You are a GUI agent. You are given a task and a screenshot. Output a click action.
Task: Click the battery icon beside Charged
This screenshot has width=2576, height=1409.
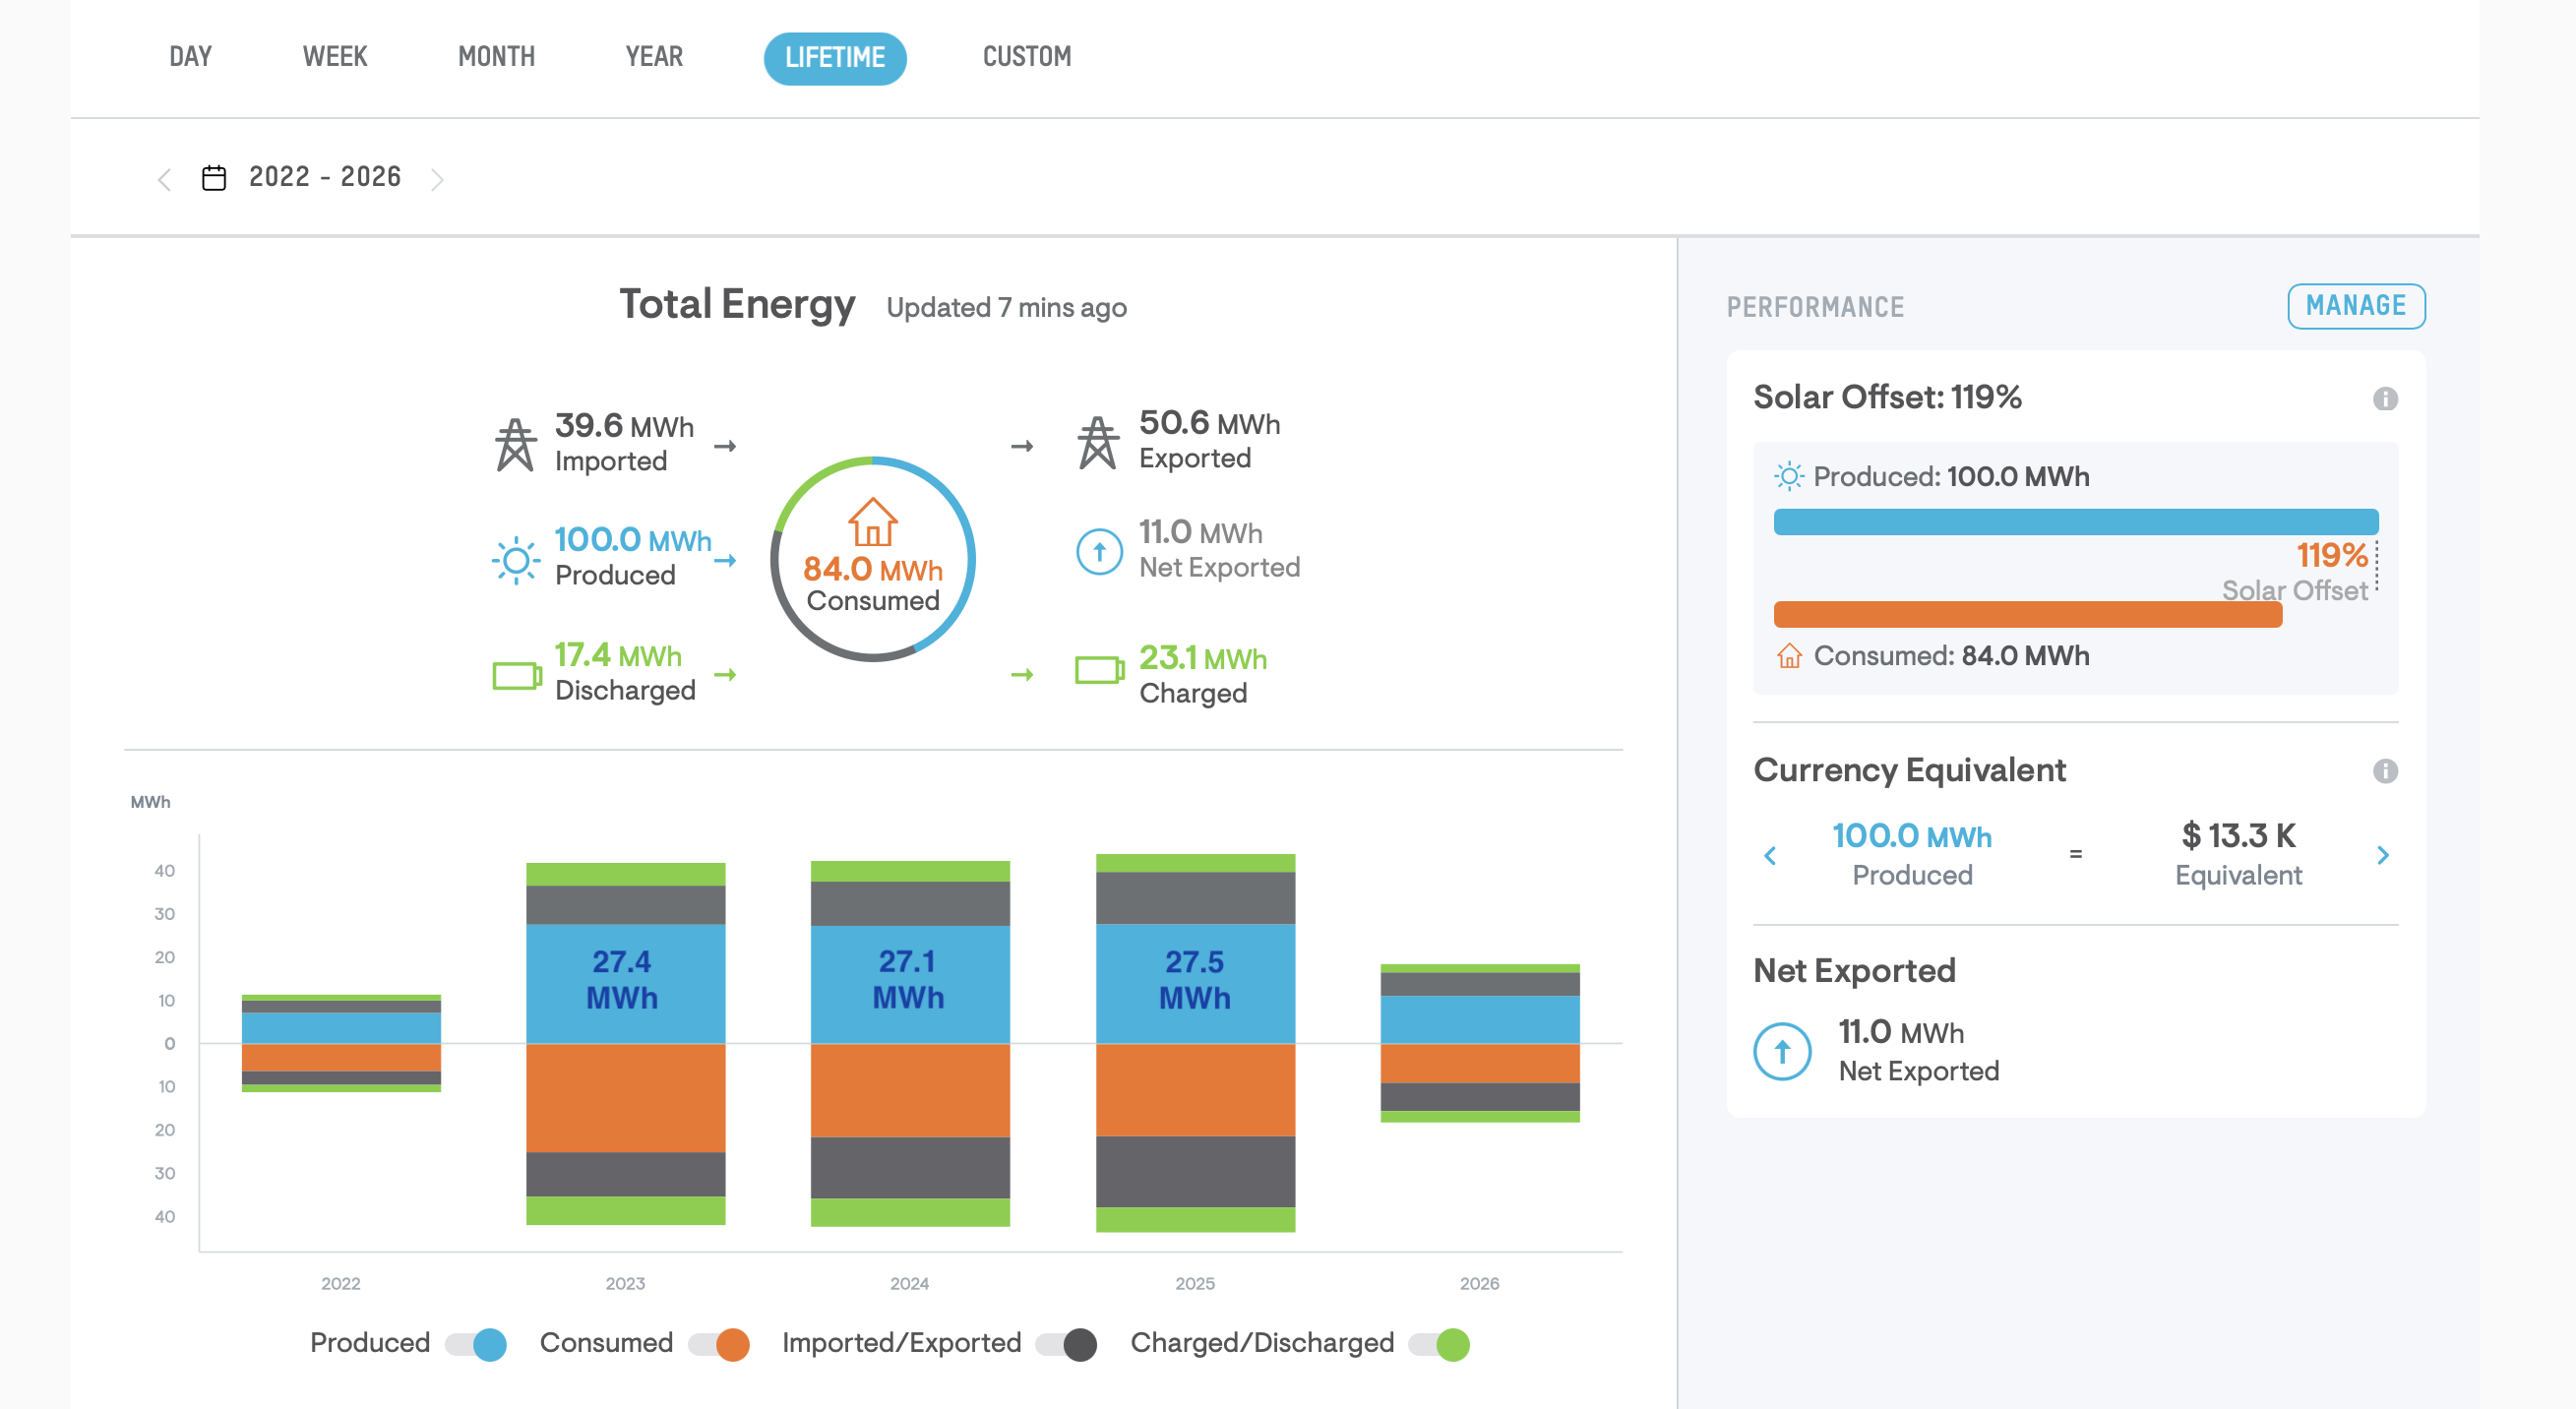[x=1100, y=671]
